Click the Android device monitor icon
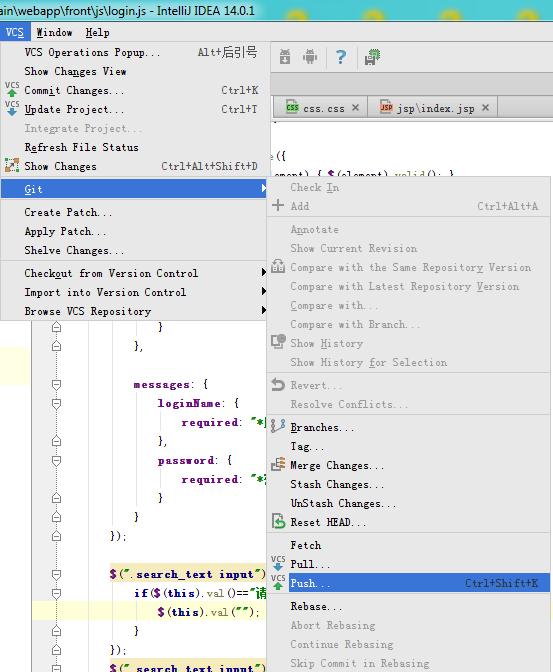This screenshot has height=672, width=553. [x=310, y=57]
